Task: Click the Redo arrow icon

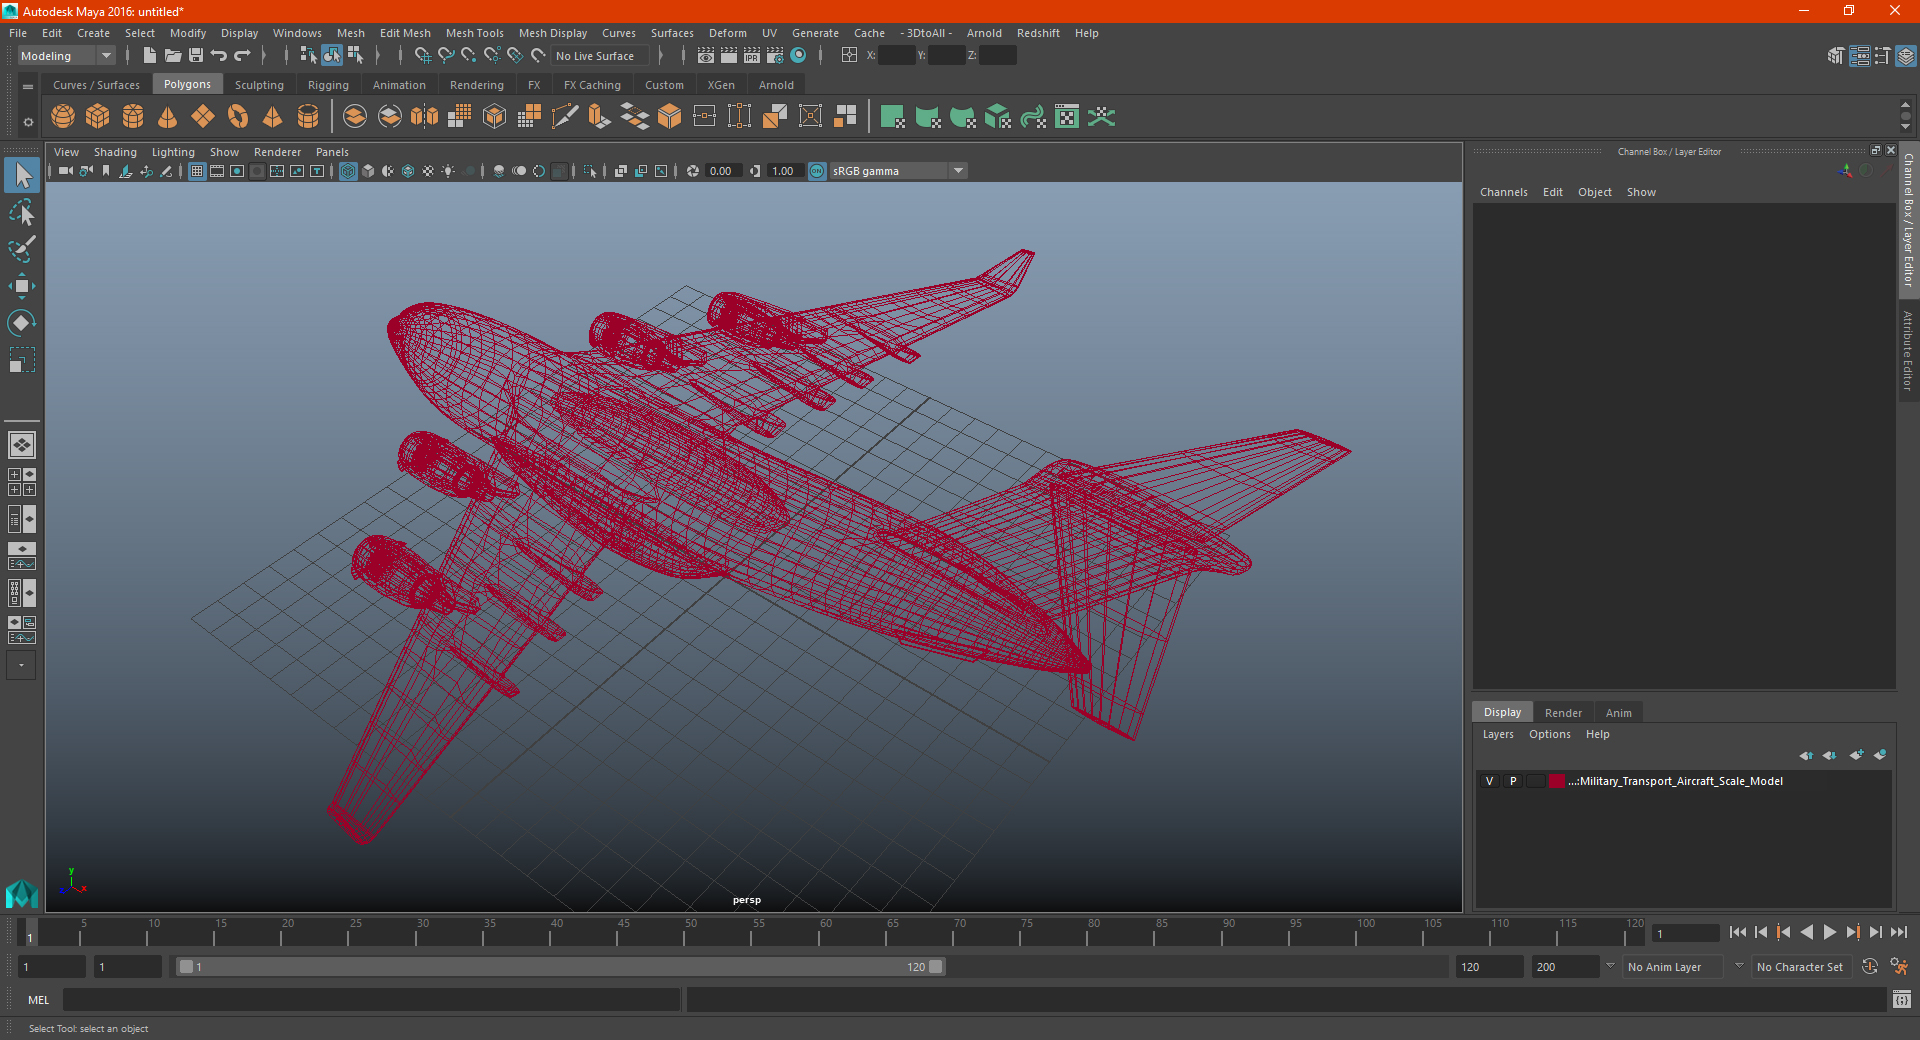Action: [242, 56]
